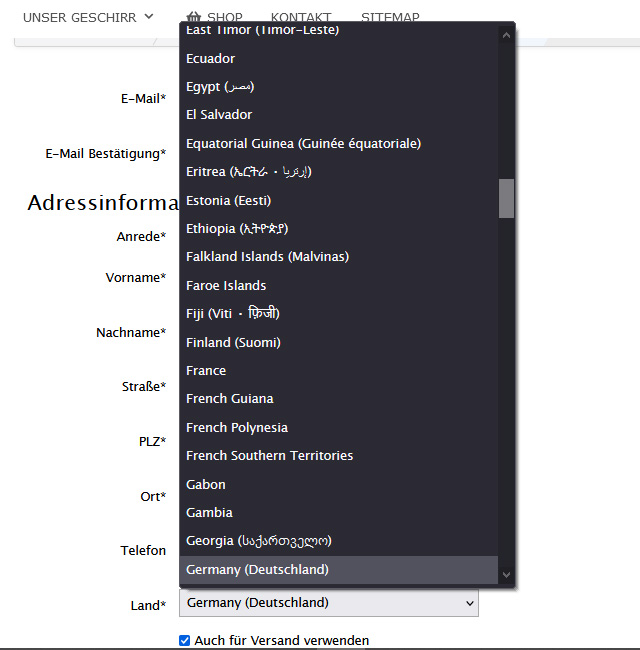Viewport: 640px width, 650px height.
Task: Expand the Unser Geschirr menu chevron
Action: [149, 16]
